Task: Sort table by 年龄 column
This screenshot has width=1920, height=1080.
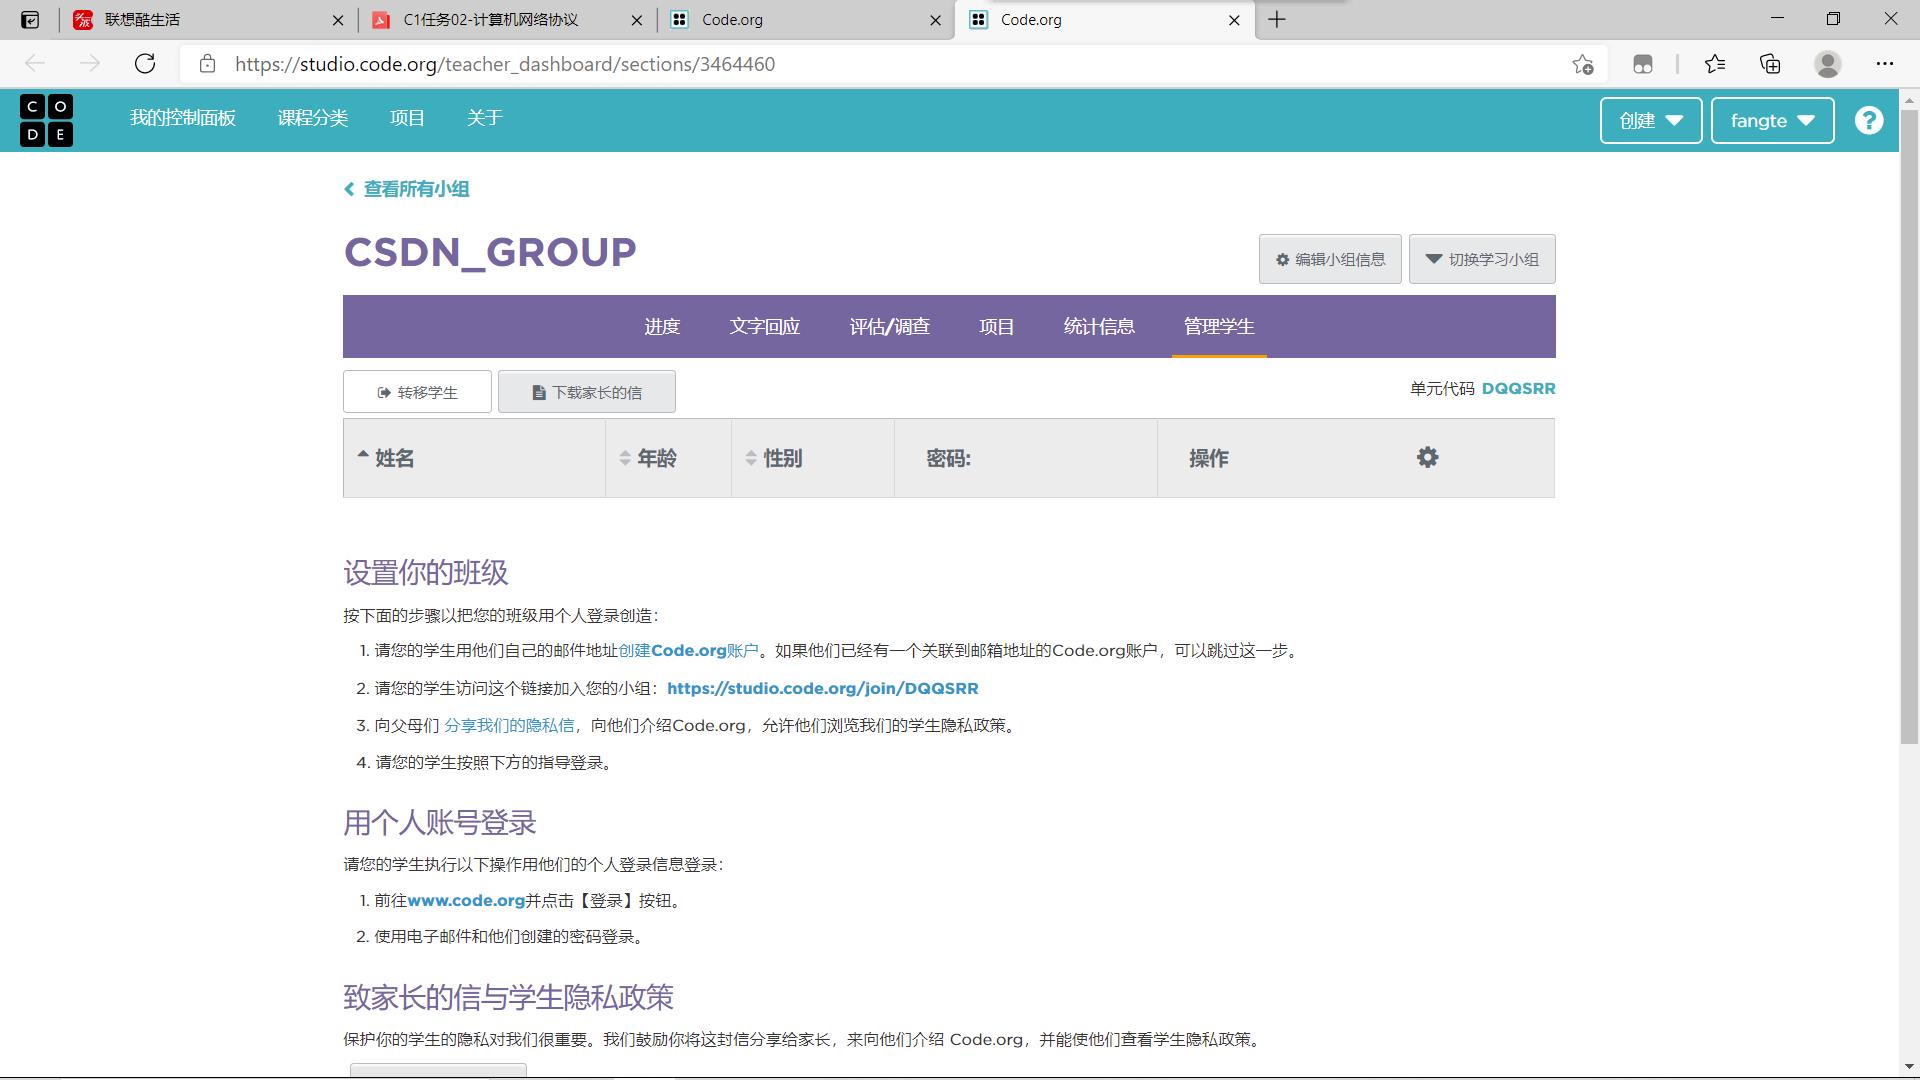Action: [x=668, y=458]
